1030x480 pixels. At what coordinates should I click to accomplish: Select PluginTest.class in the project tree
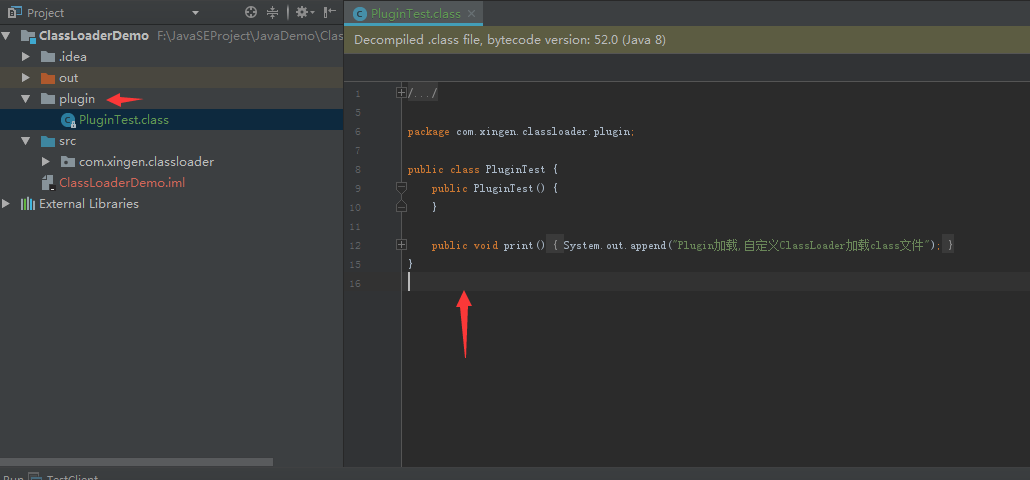(124, 120)
